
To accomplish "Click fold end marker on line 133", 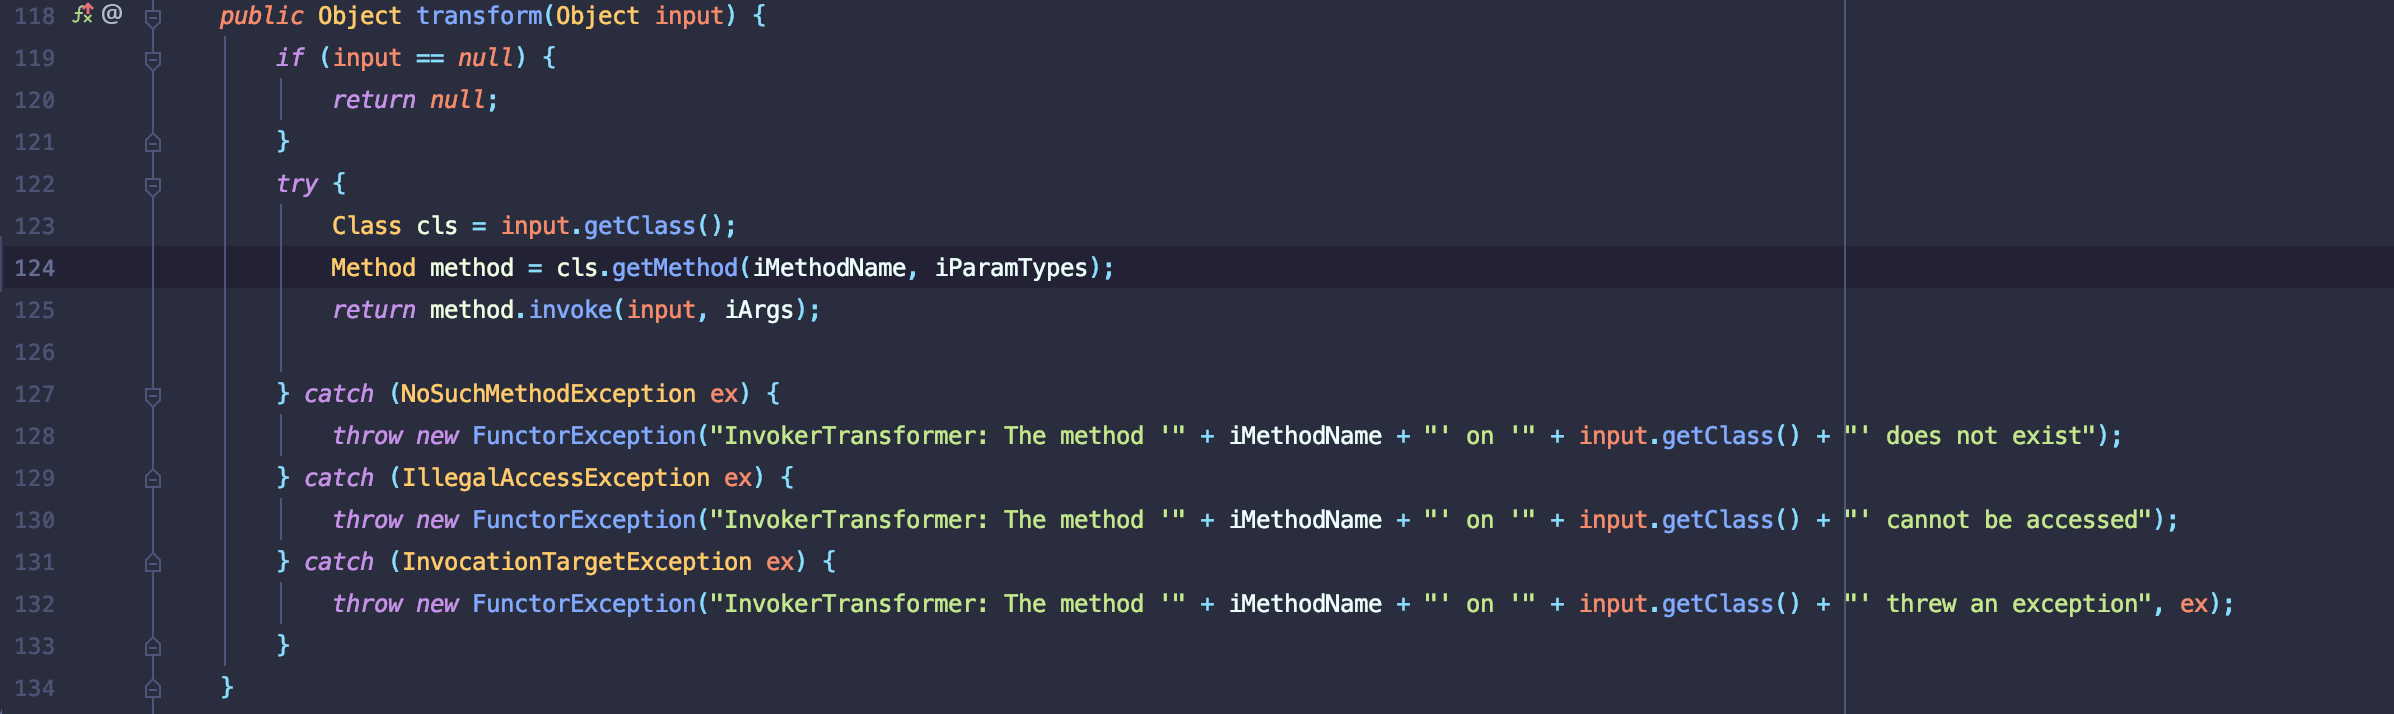I will click(153, 647).
